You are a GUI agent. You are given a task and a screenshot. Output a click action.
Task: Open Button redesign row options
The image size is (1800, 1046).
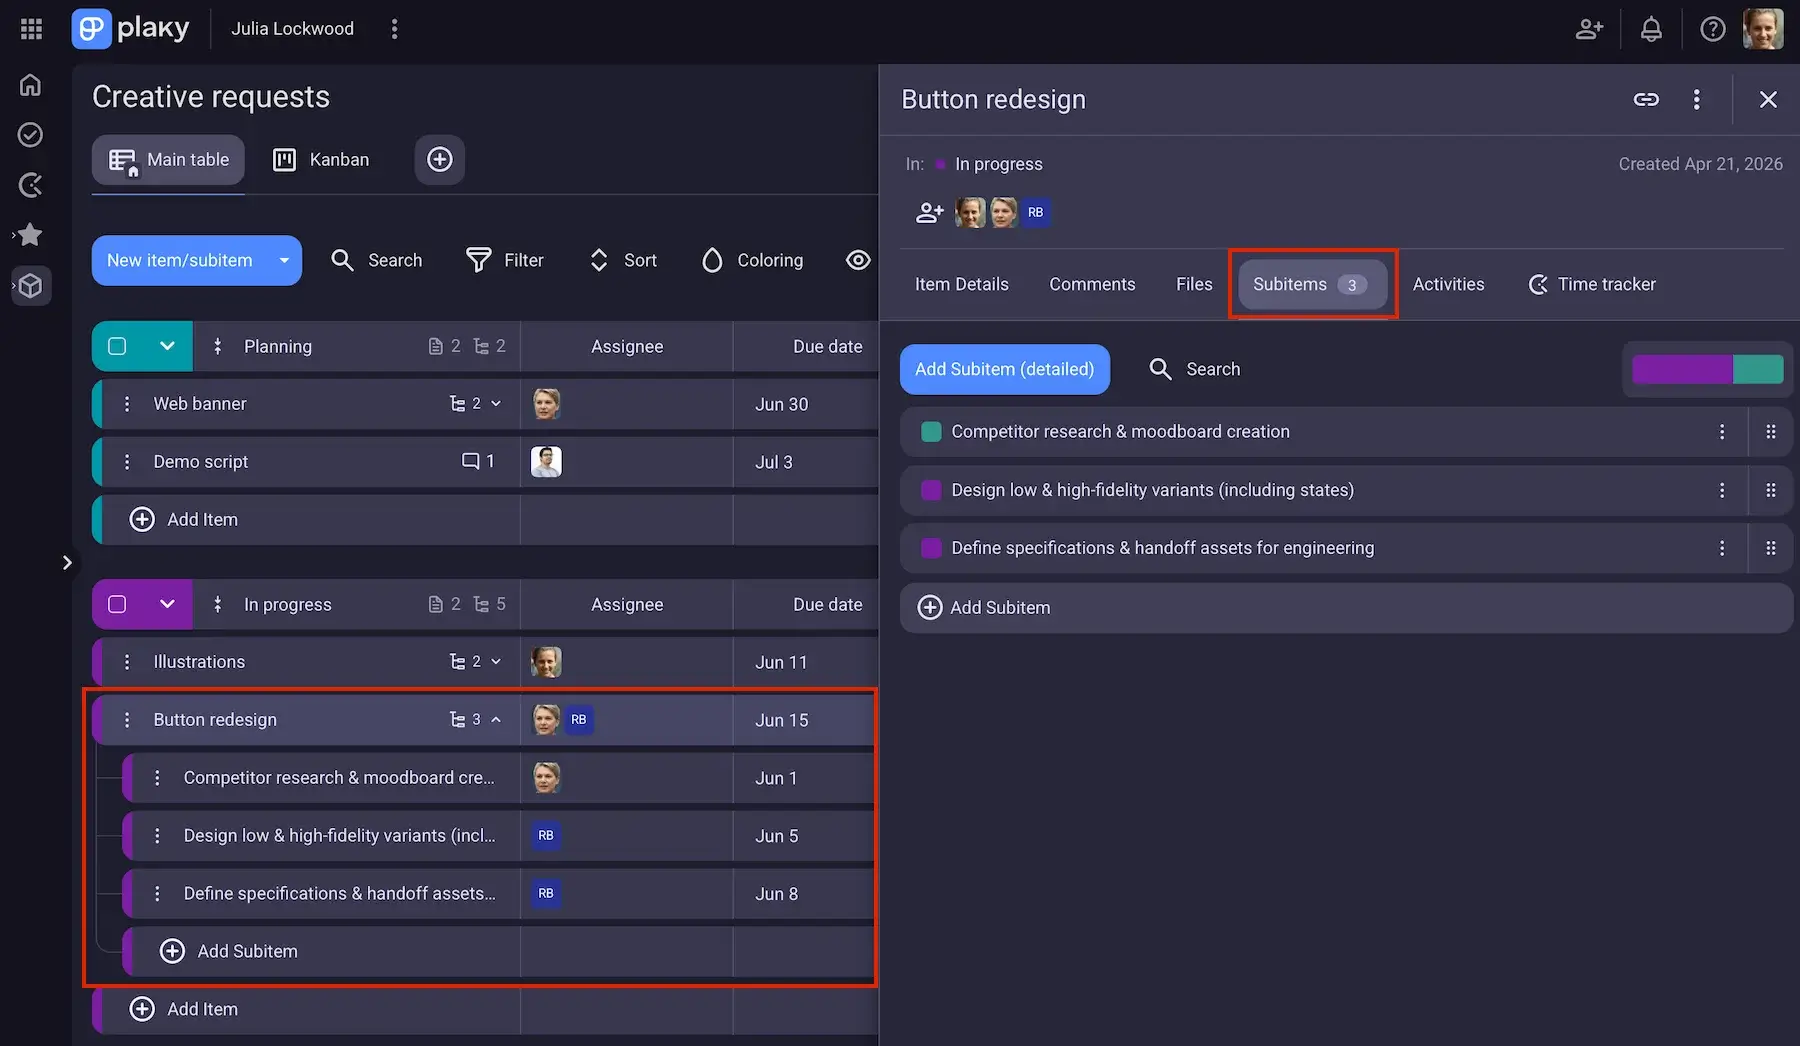tap(126, 720)
